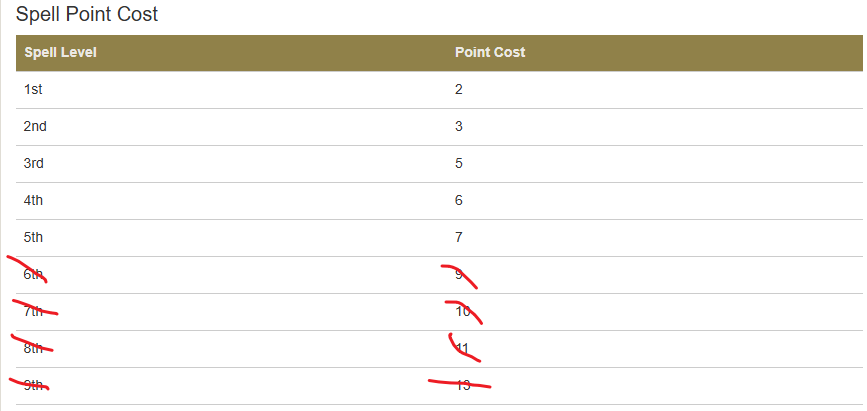
Task: Click the crossed-out 8th spell level cell
Action: pos(34,348)
